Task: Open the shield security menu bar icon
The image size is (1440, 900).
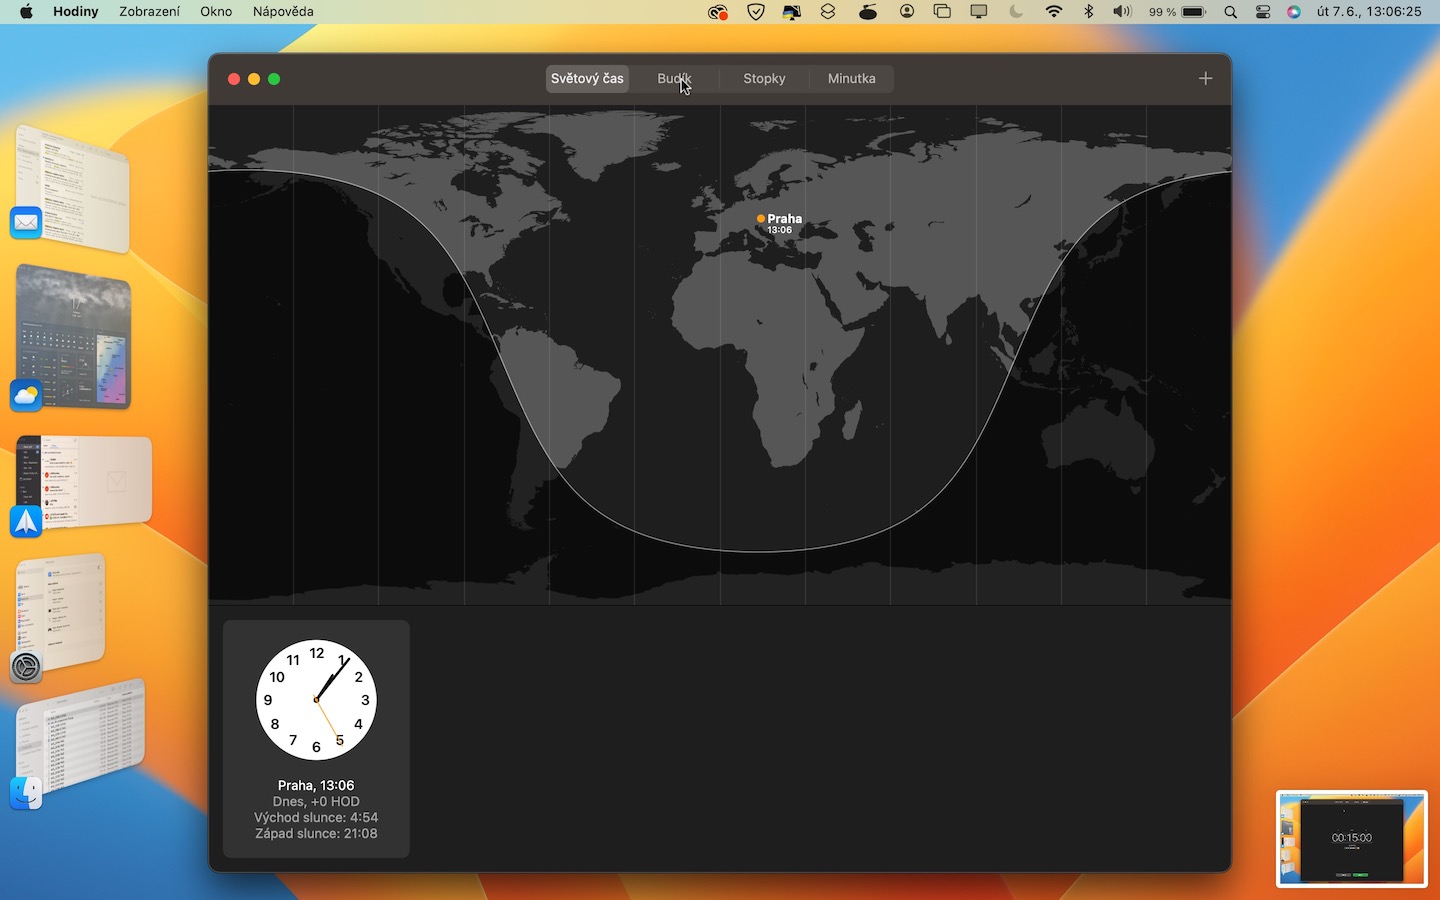Action: click(x=756, y=12)
